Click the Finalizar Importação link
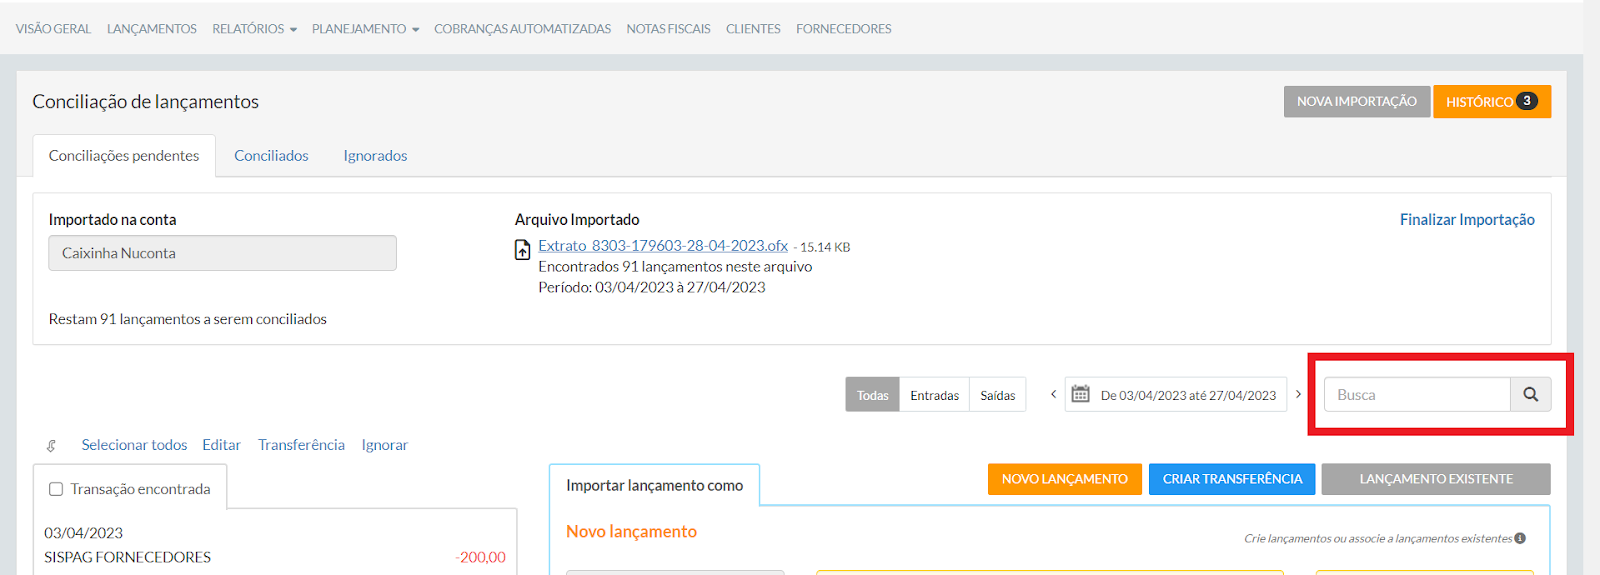 coord(1467,220)
